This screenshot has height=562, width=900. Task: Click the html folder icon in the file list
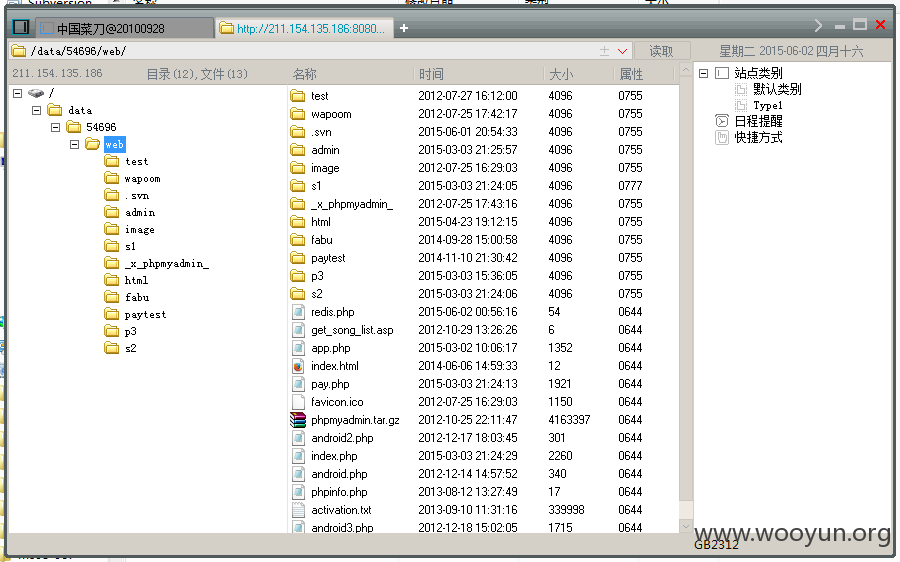click(298, 222)
